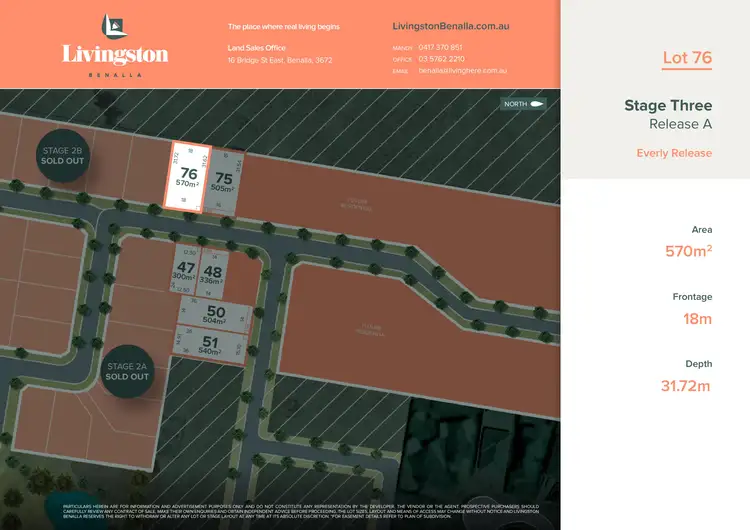Select highlighted Lot 76 on the map
The width and height of the screenshot is (750, 530).
click(187, 177)
